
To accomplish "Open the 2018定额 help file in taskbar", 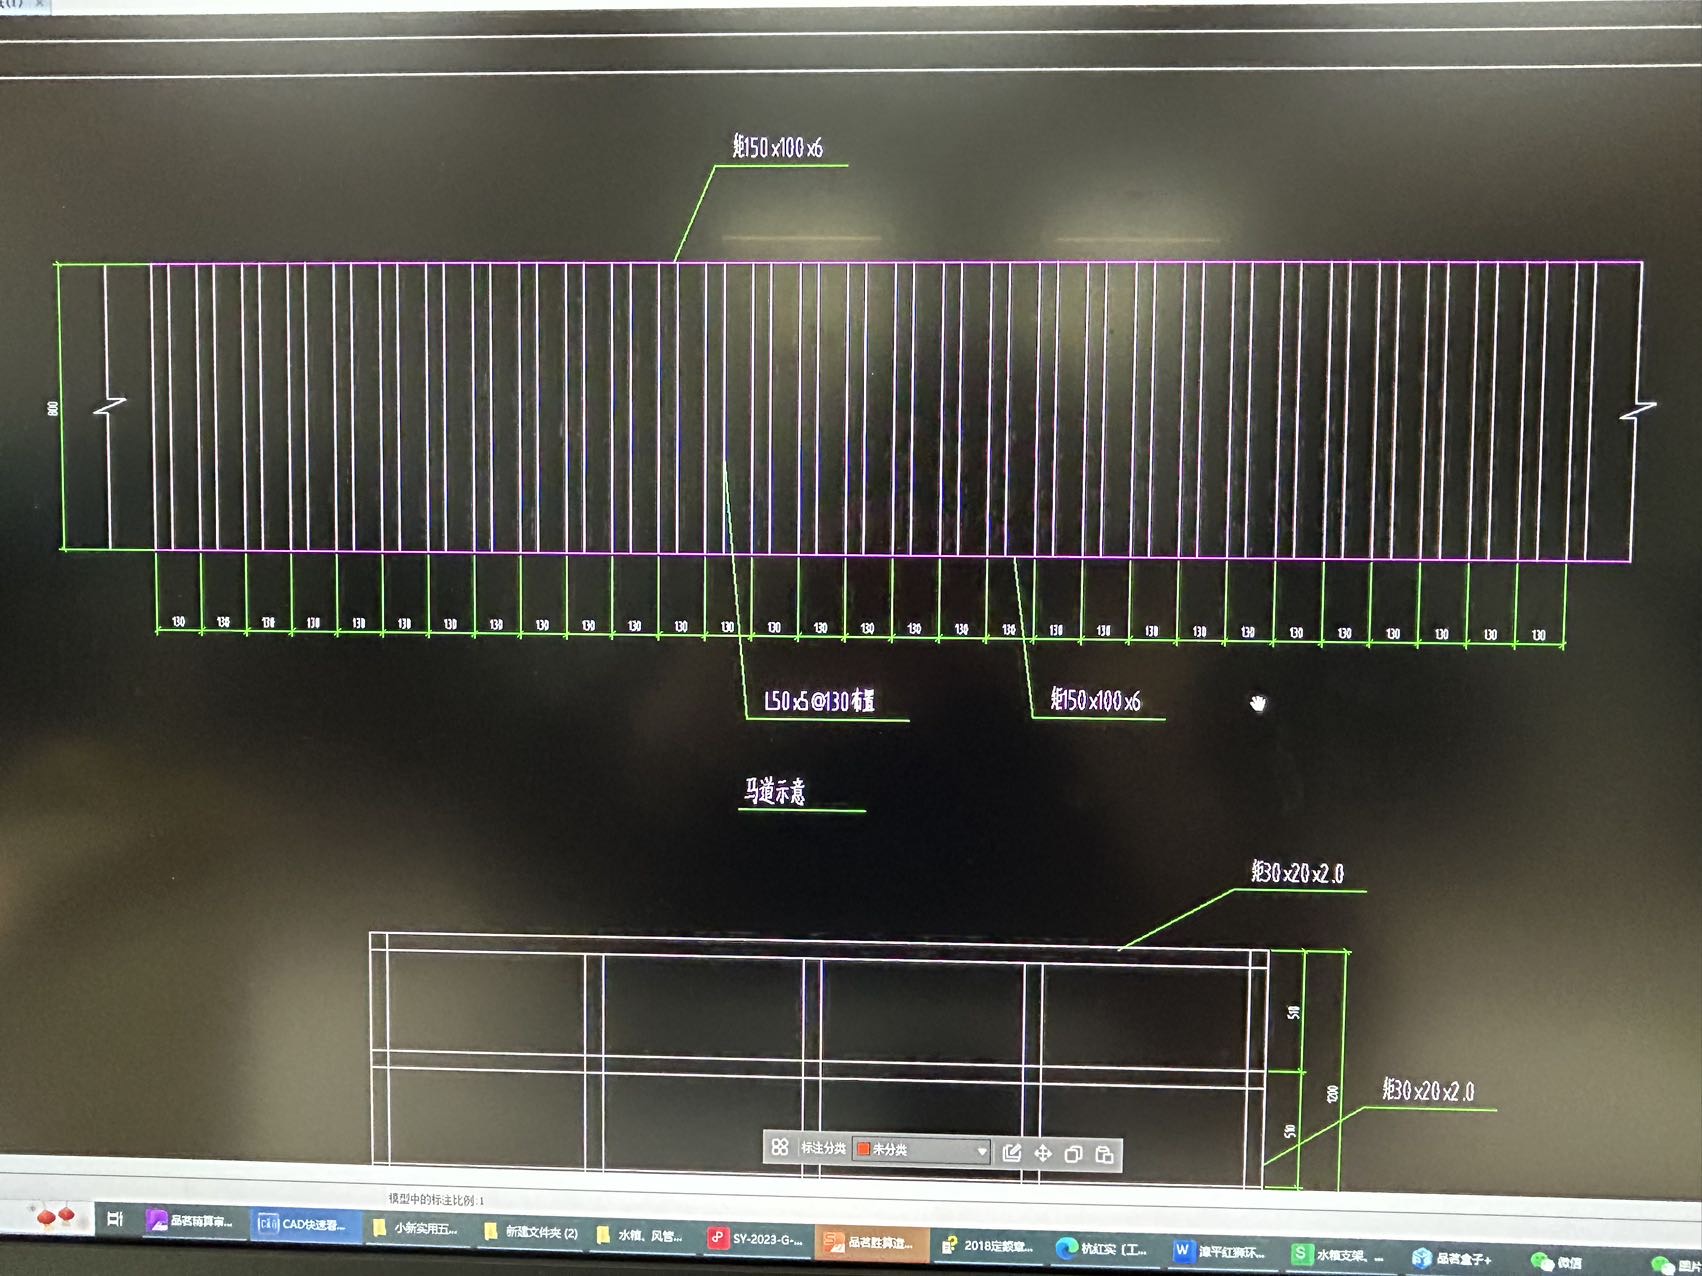I will (x=988, y=1246).
